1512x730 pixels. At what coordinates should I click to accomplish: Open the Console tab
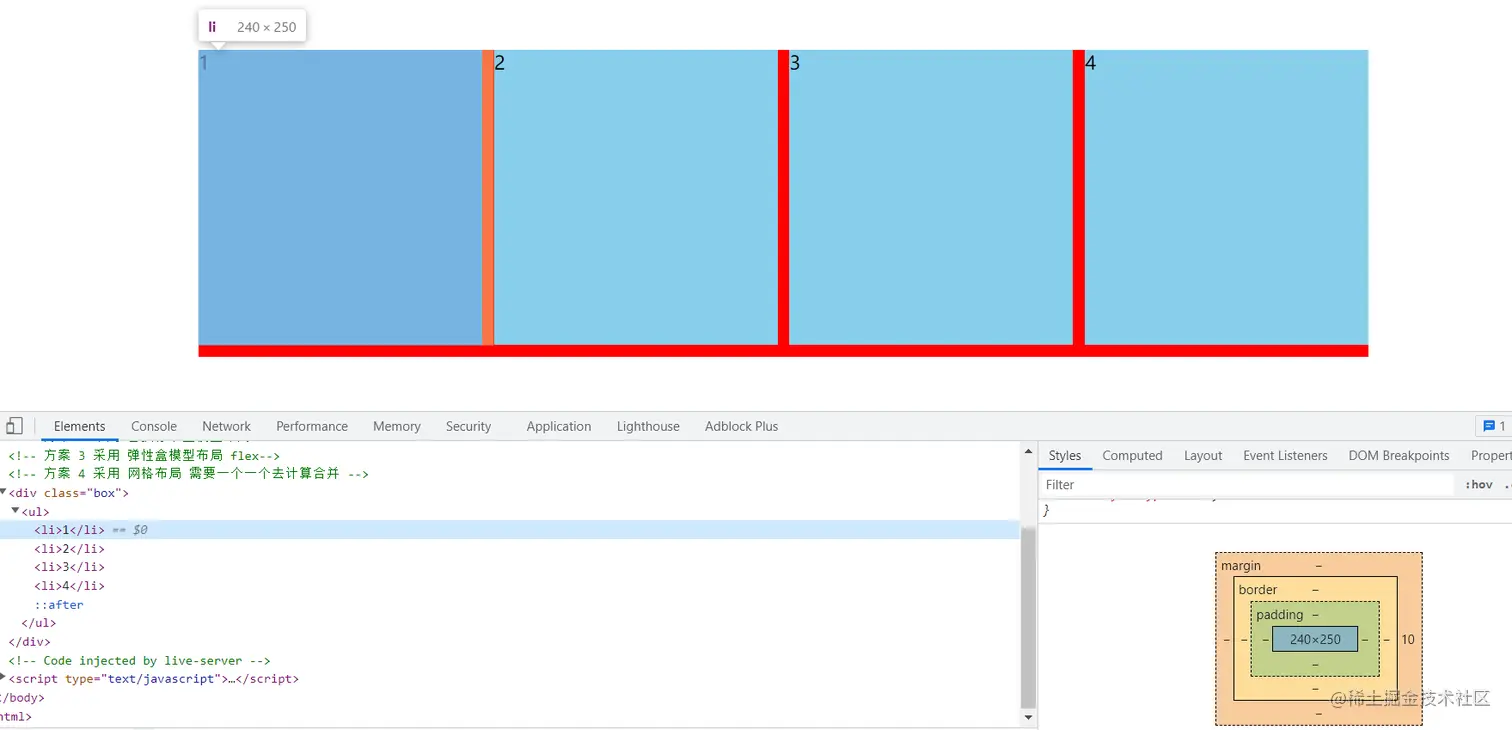tap(154, 426)
